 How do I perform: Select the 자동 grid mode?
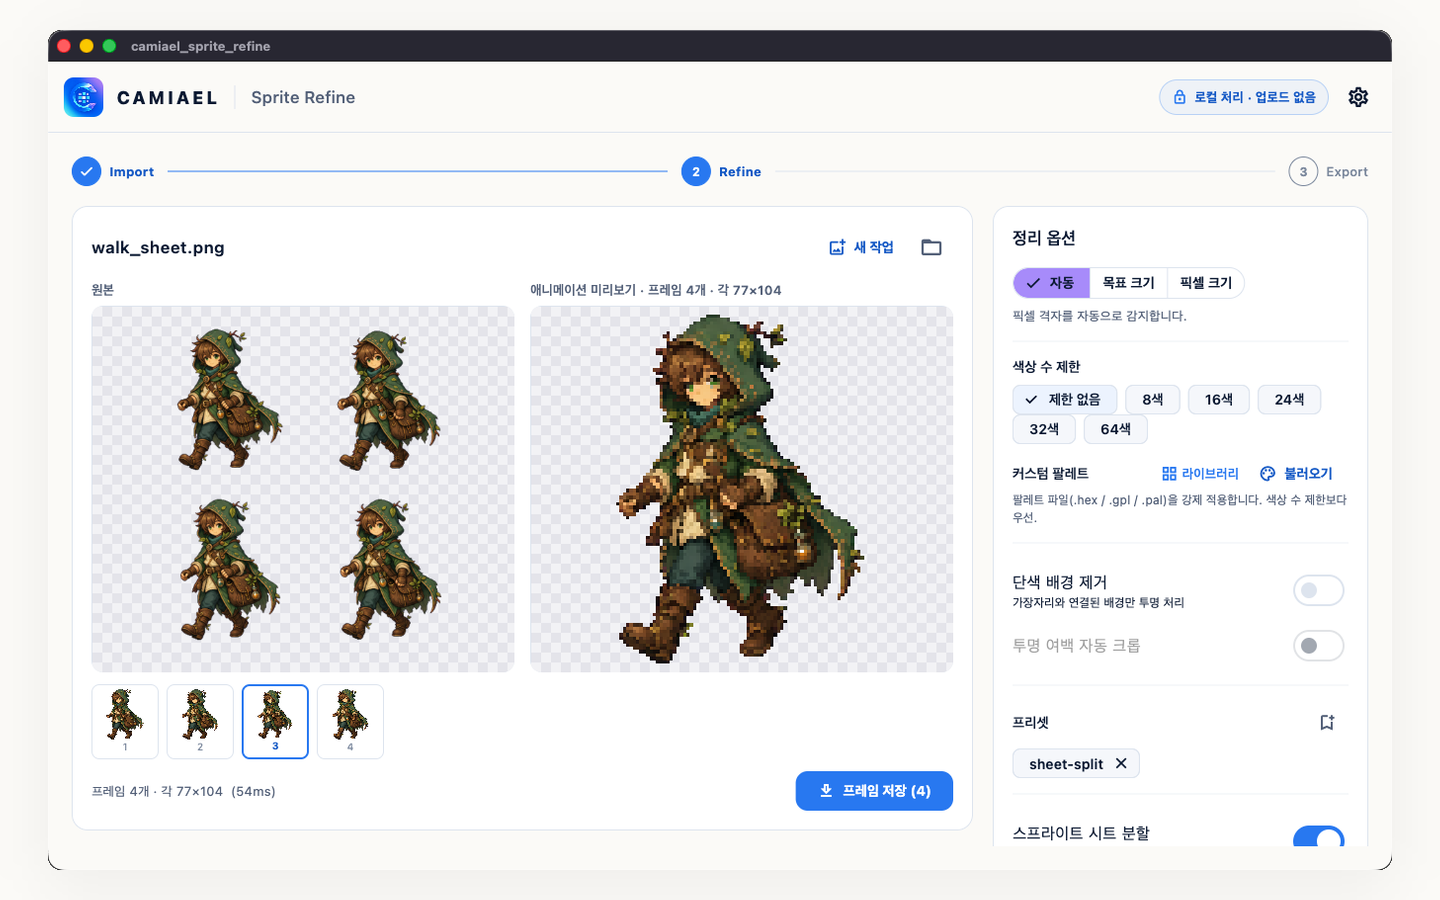pos(1051,283)
